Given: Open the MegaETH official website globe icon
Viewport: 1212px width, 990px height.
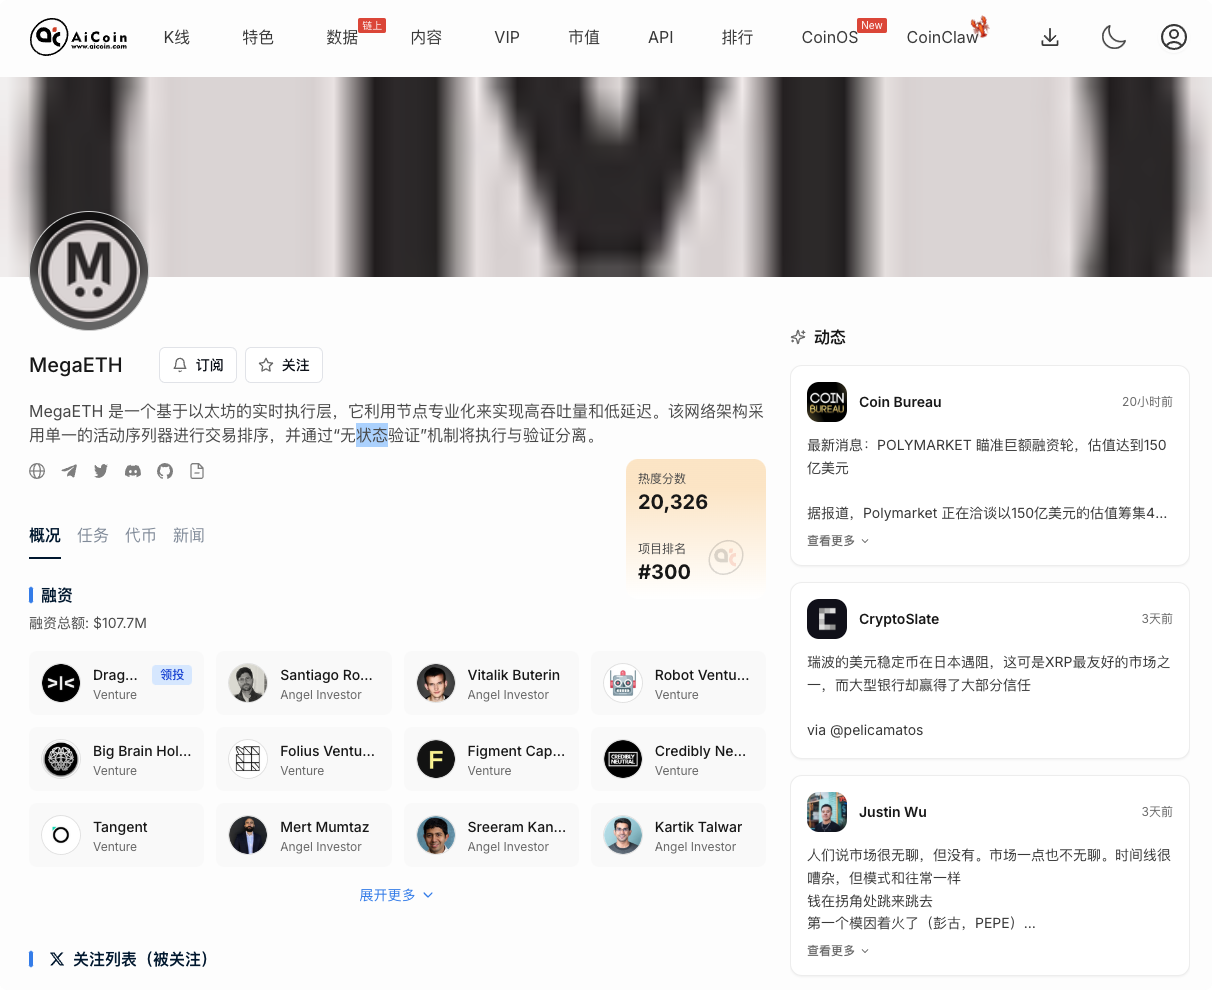Looking at the screenshot, I should pos(37,471).
